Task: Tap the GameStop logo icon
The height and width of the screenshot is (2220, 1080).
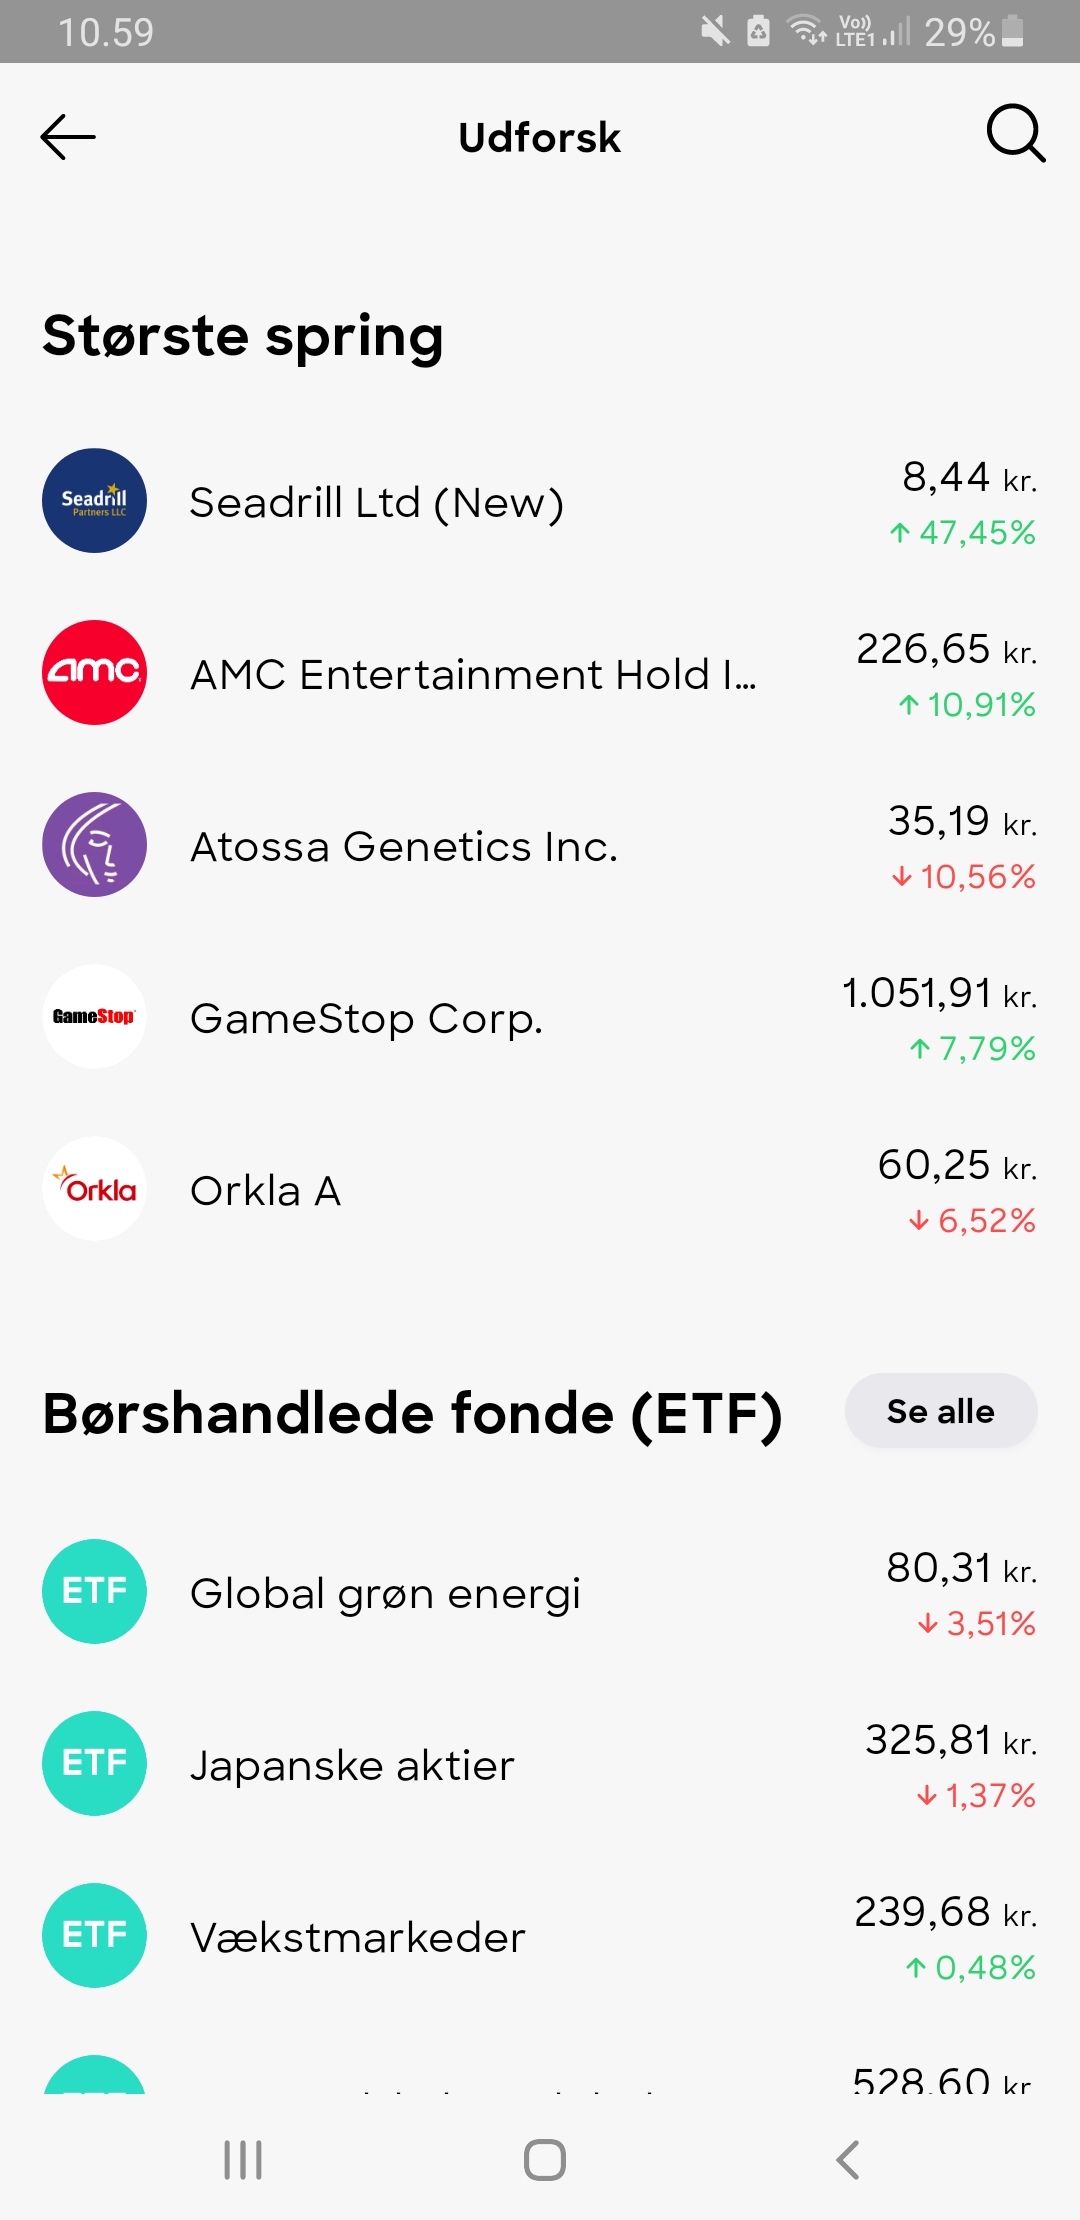Action: [x=94, y=1017]
